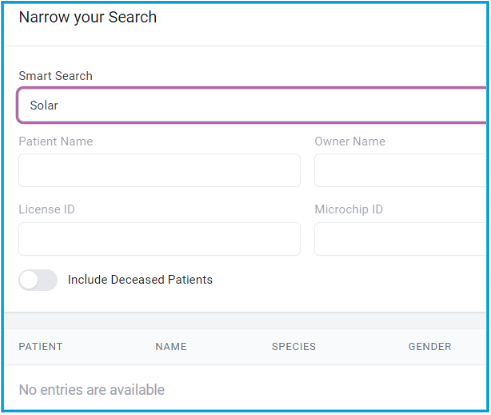The image size is (491, 415).
Task: Click the Narrow your Search heading
Action: click(x=88, y=17)
